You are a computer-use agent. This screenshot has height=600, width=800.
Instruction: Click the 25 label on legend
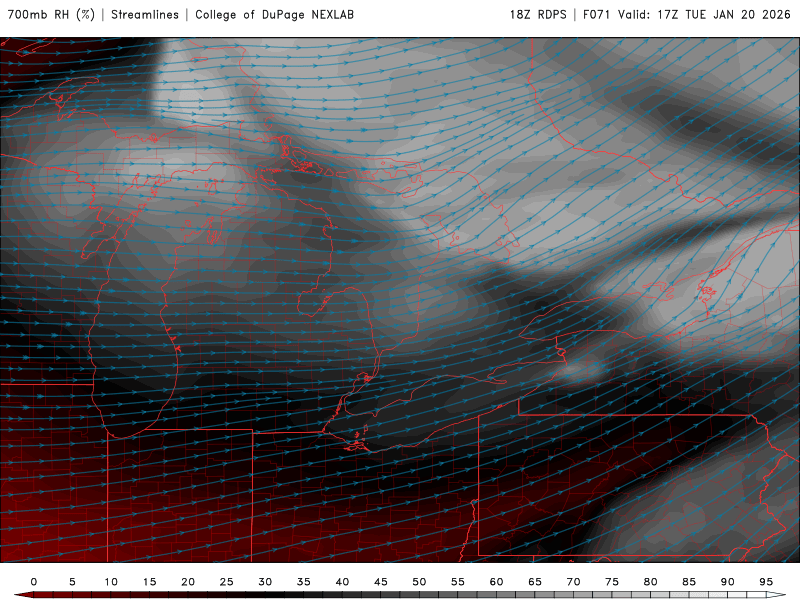(227, 582)
